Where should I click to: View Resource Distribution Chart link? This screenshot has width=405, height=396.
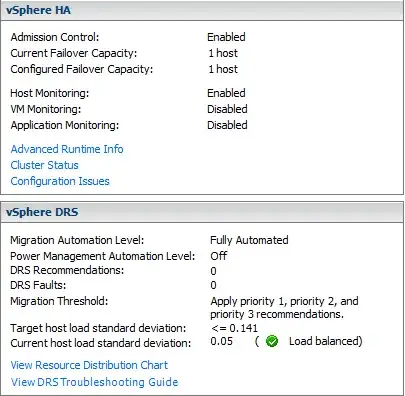point(89,365)
